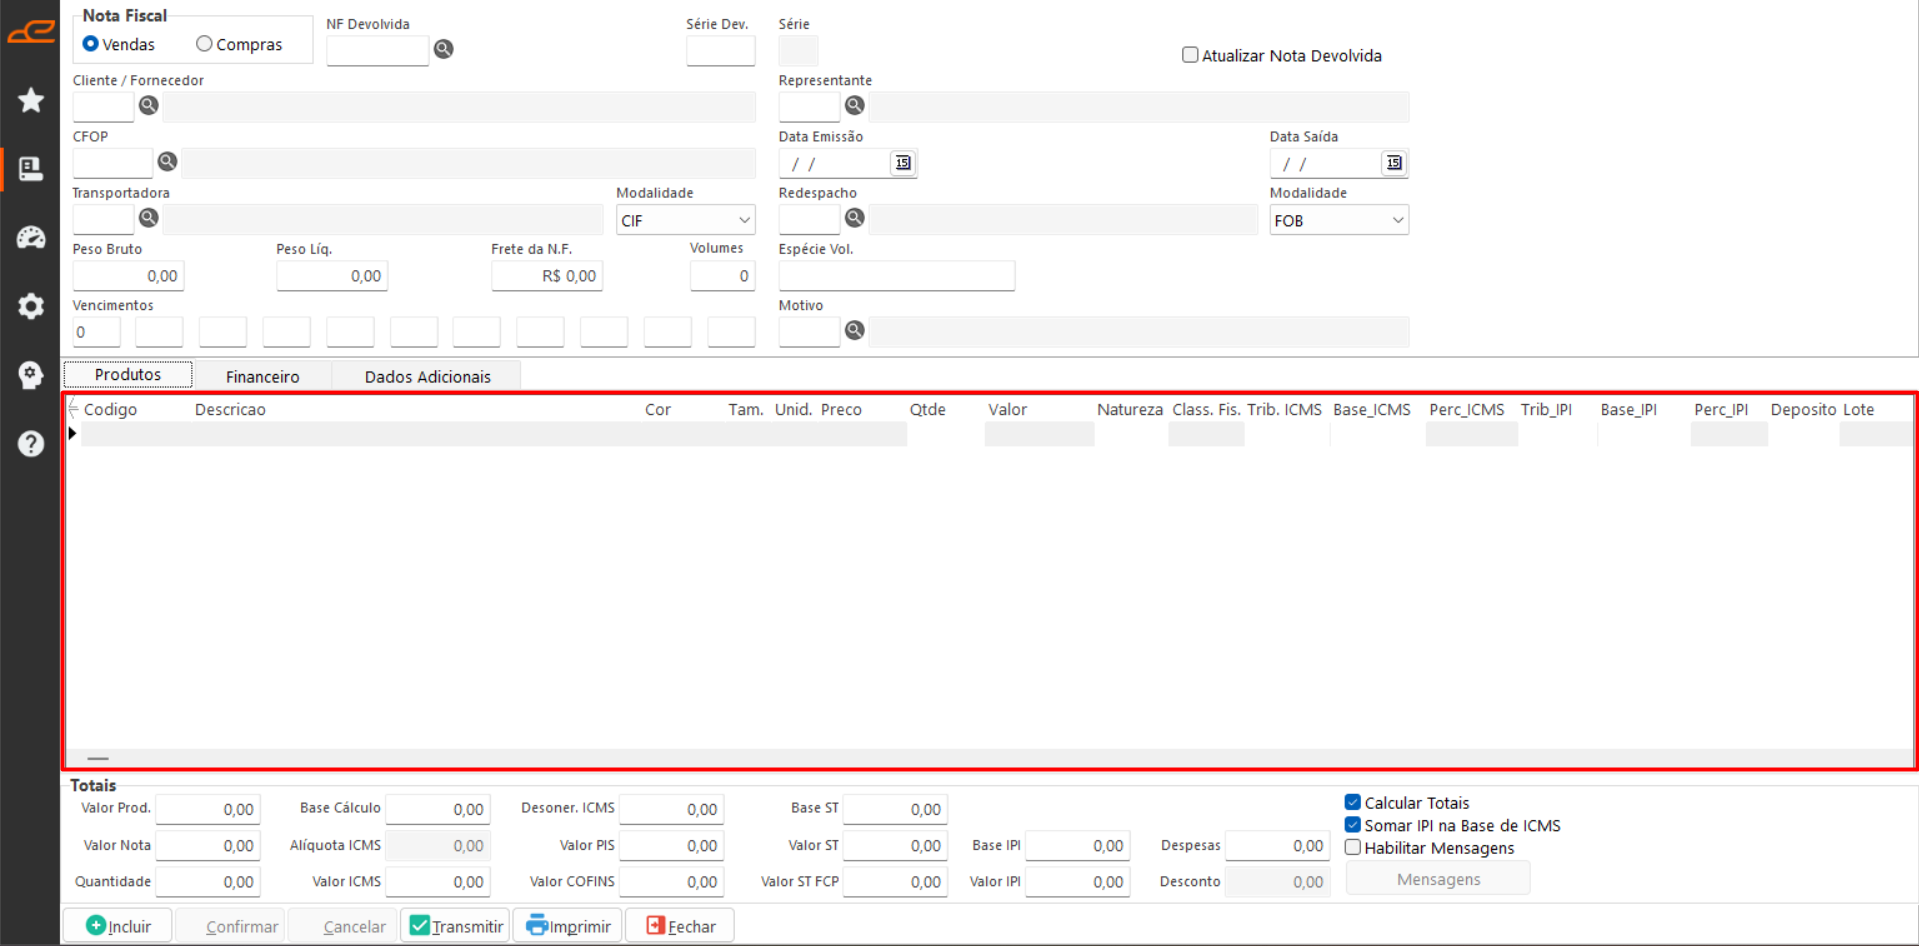1919x946 pixels.
Task: Open the settings gear in sidebar
Action: point(31,306)
